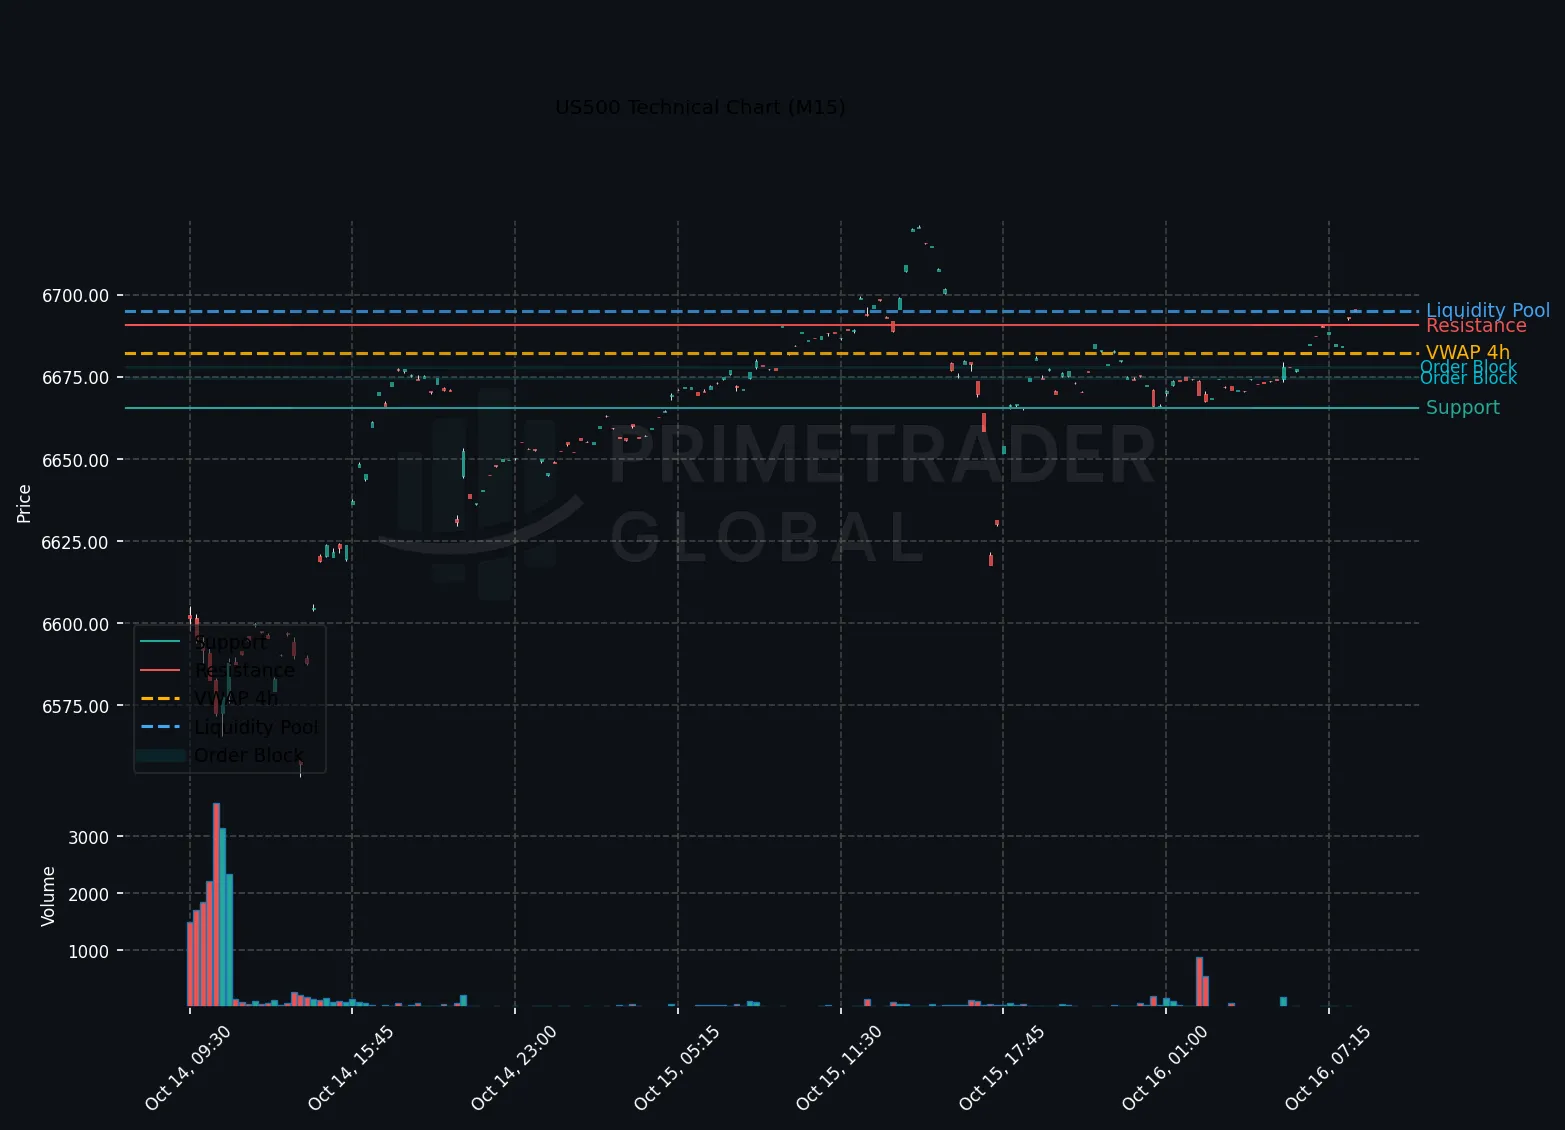The height and width of the screenshot is (1130, 1565).
Task: Select the 6700.00 price axis label
Action: click(x=75, y=296)
